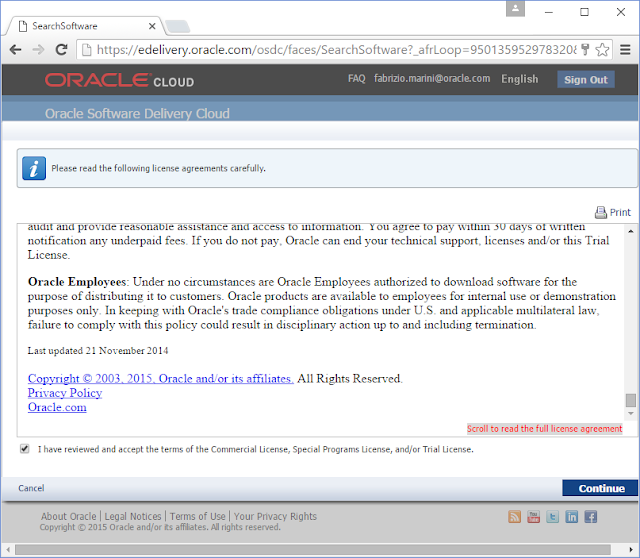Open the YouTube icon in footer
Viewport: 640px width, 558px height.
tap(533, 517)
